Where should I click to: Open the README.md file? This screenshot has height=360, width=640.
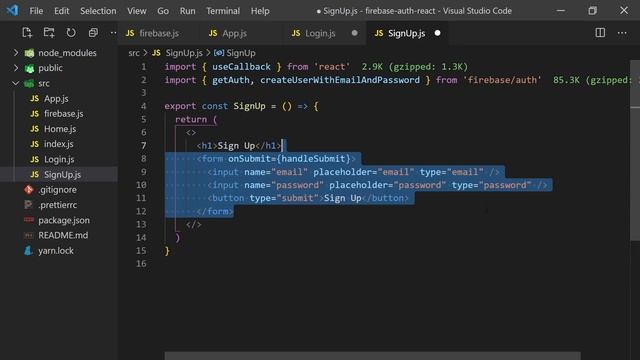59,235
